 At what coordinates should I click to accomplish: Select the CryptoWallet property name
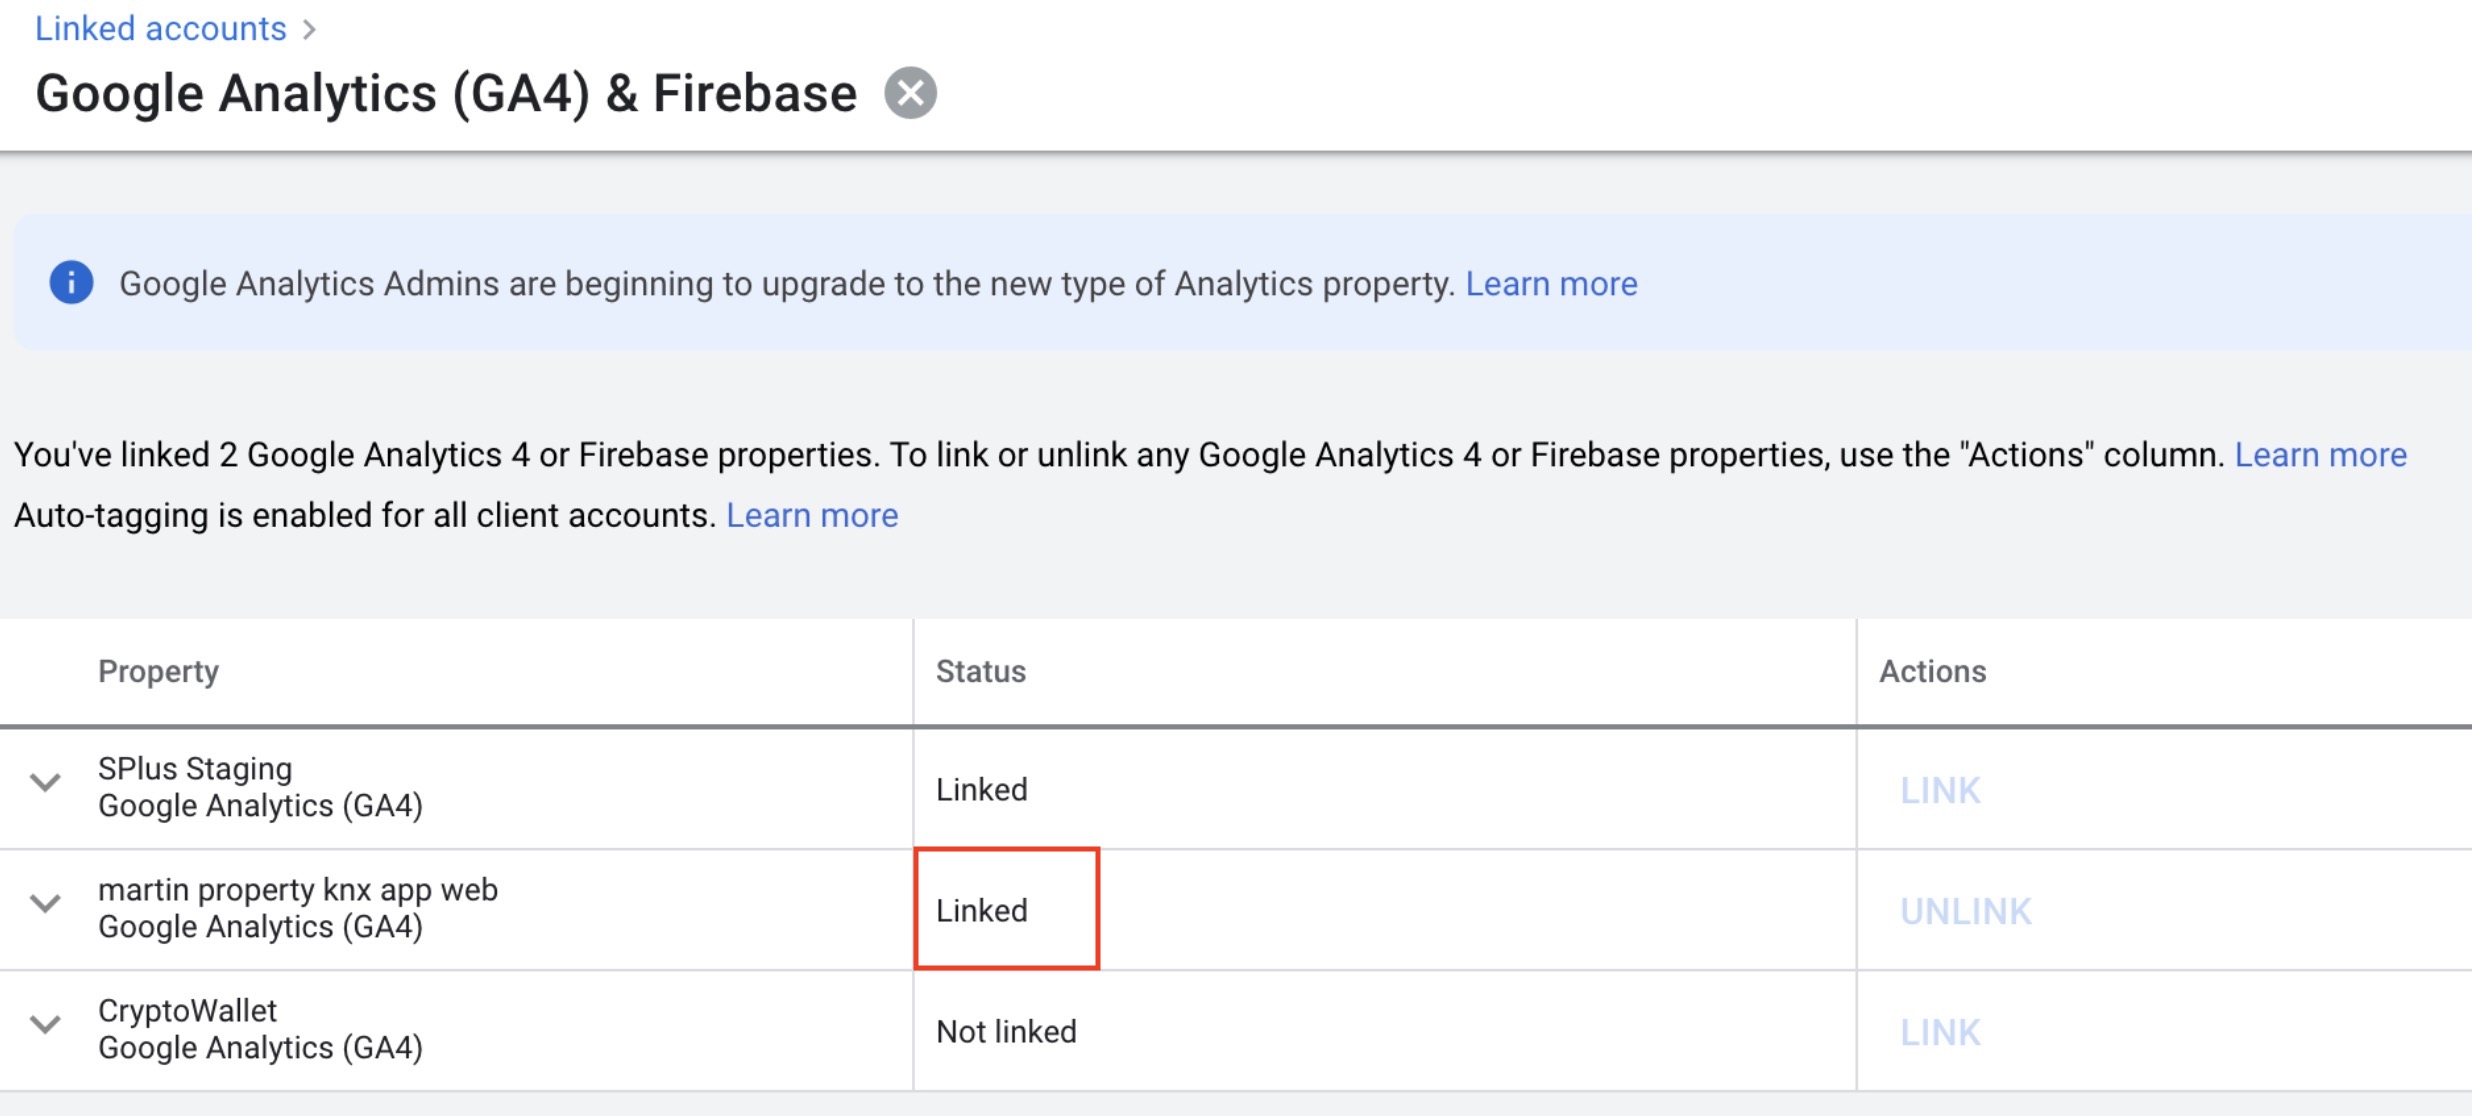tap(187, 1011)
